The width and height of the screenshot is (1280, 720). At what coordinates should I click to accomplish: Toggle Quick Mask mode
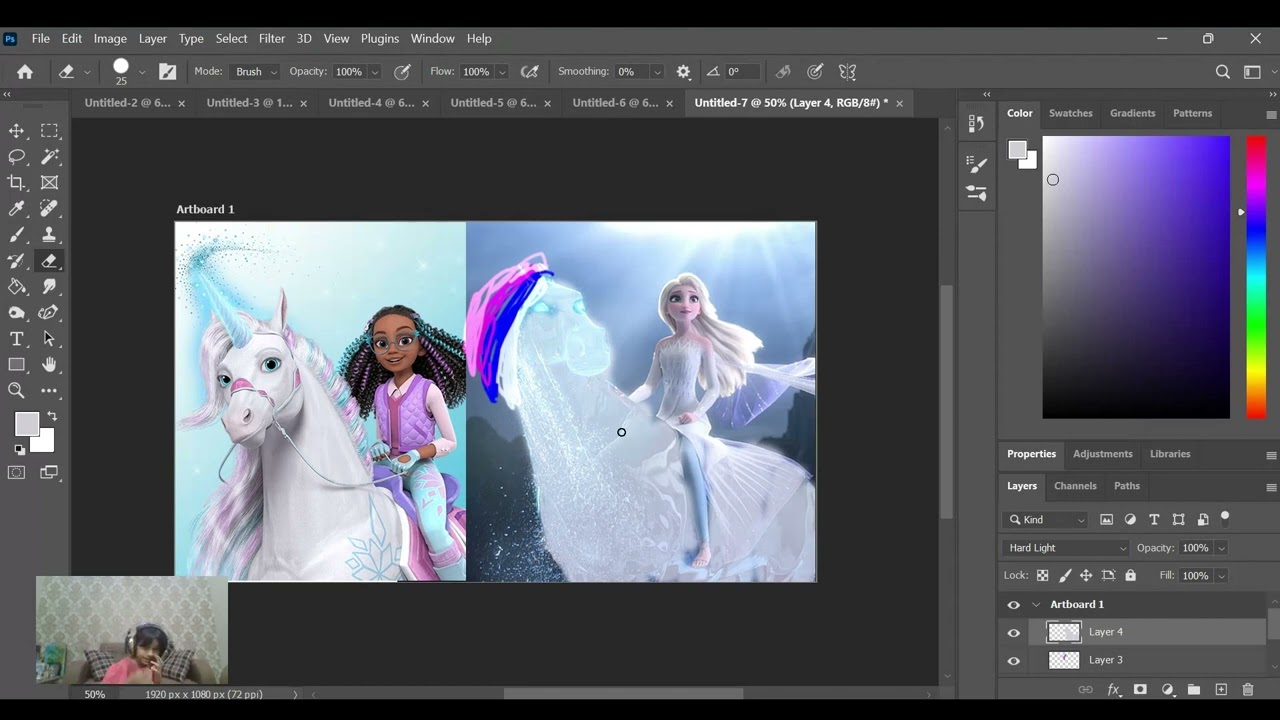(x=17, y=472)
